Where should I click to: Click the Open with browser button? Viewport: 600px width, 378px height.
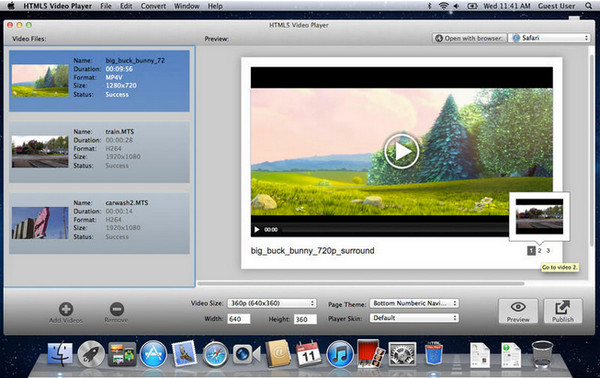point(470,38)
